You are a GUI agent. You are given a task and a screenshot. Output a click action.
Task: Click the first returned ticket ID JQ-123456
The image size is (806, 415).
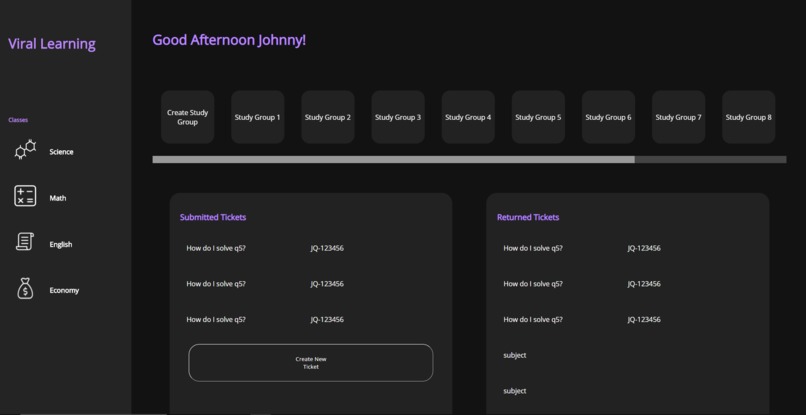(x=644, y=248)
